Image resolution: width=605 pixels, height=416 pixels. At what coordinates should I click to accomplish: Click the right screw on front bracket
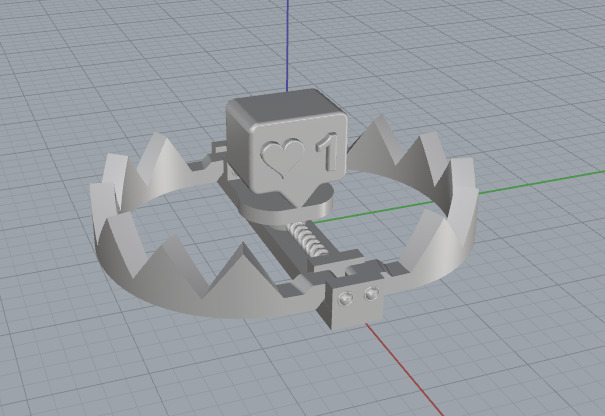tap(372, 294)
